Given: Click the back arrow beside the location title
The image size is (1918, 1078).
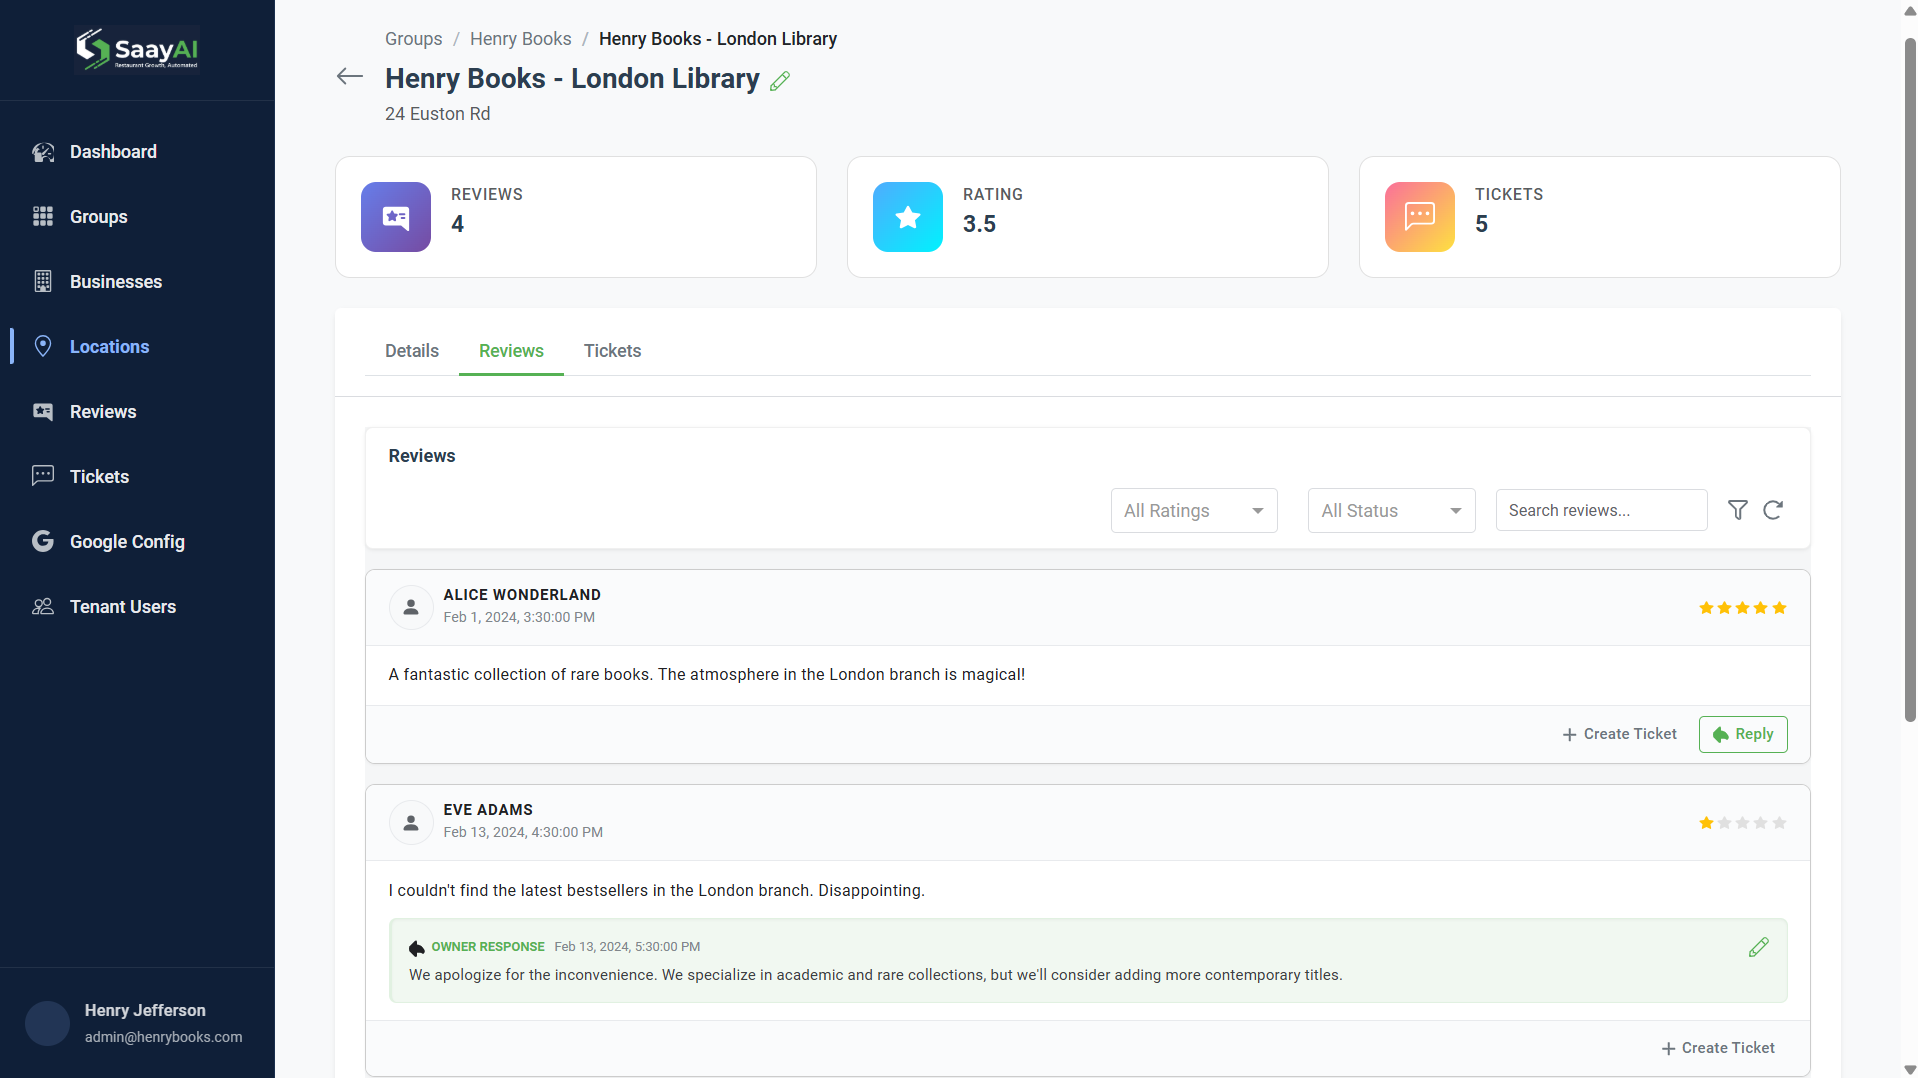Looking at the screenshot, I should click(x=349, y=76).
